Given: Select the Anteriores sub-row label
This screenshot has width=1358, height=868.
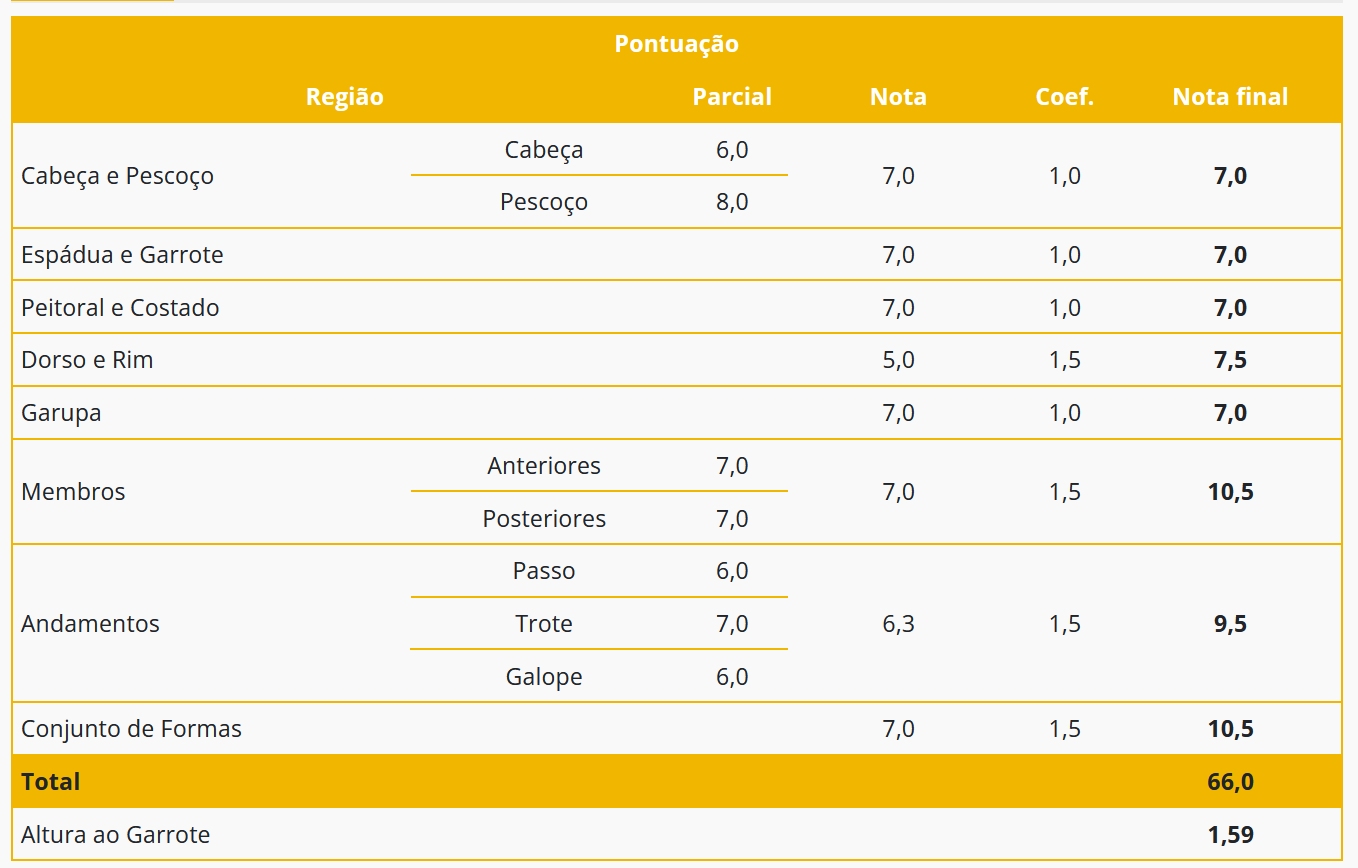Looking at the screenshot, I should pyautogui.click(x=544, y=466).
